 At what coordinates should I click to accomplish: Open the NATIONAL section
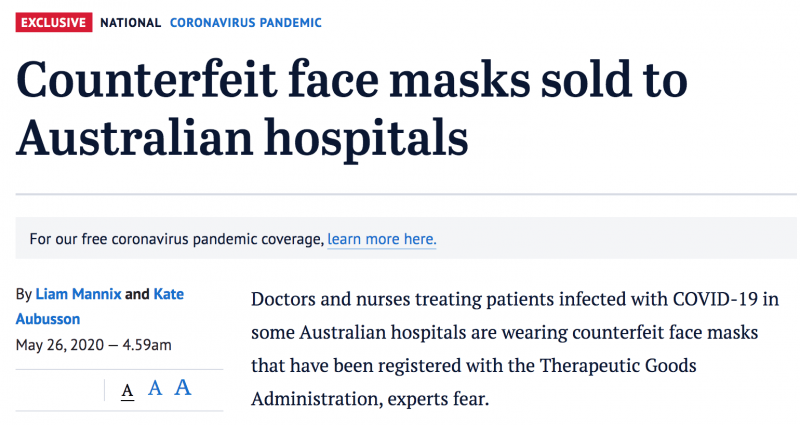131,23
